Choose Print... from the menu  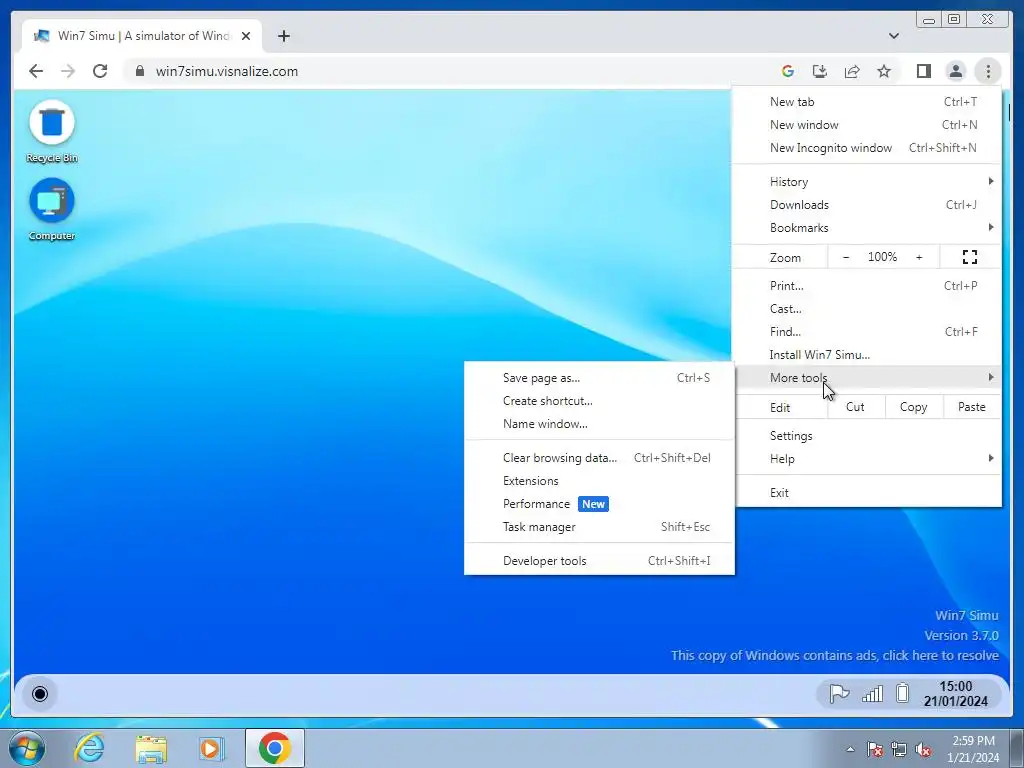click(866, 285)
